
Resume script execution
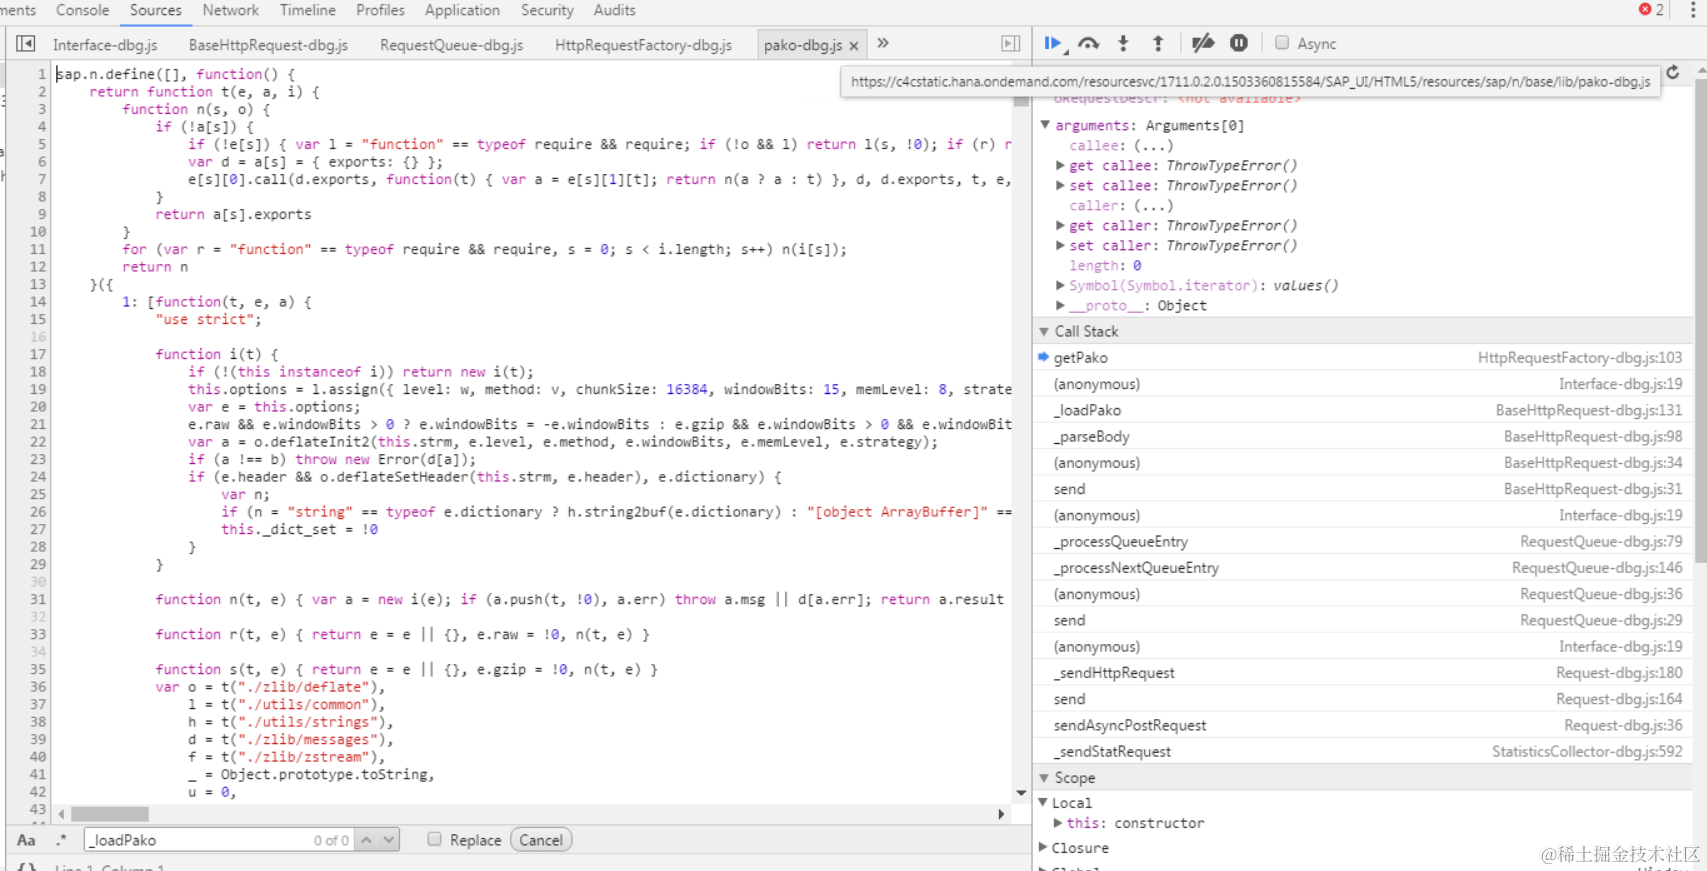(x=1053, y=43)
